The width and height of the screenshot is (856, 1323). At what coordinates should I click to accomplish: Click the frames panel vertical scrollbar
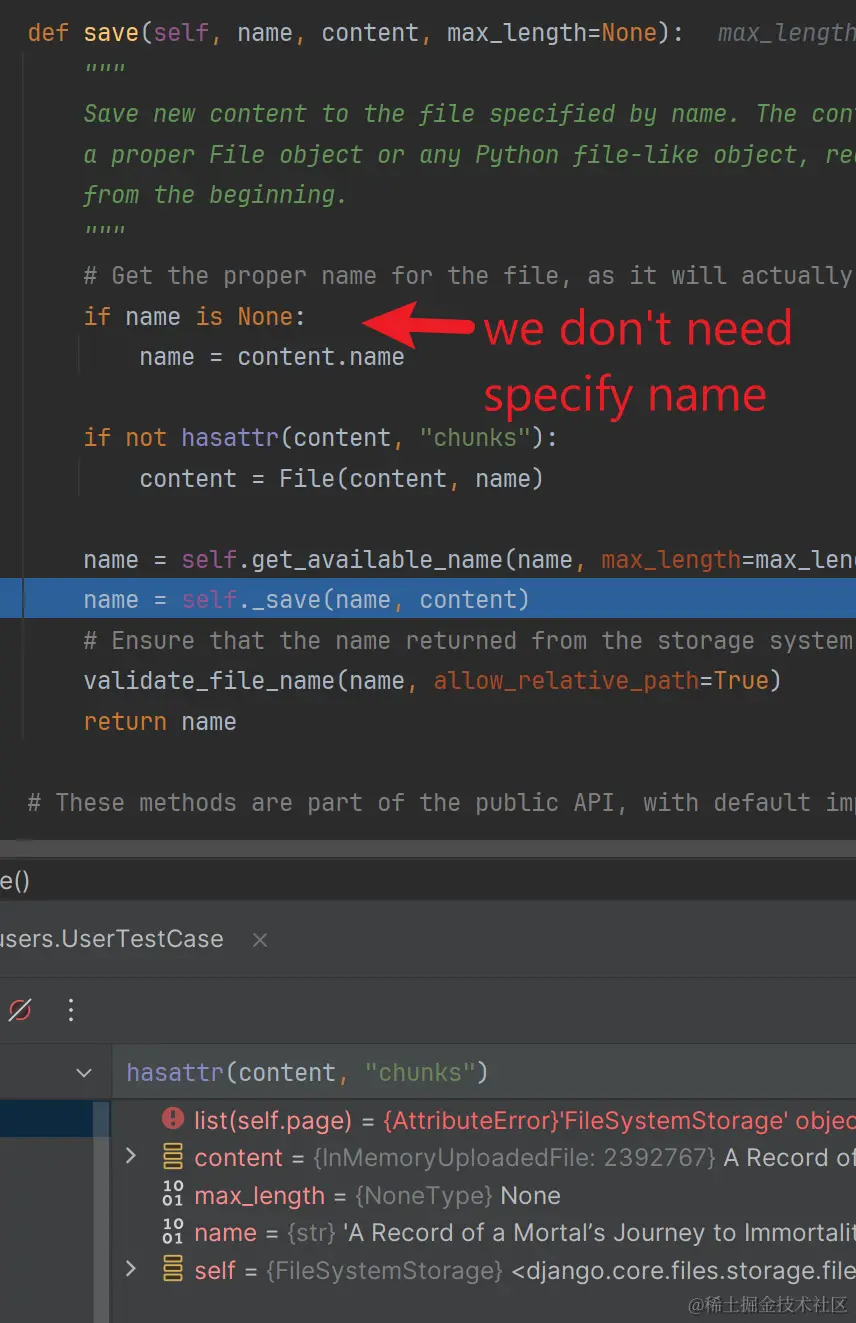pyautogui.click(x=102, y=1212)
